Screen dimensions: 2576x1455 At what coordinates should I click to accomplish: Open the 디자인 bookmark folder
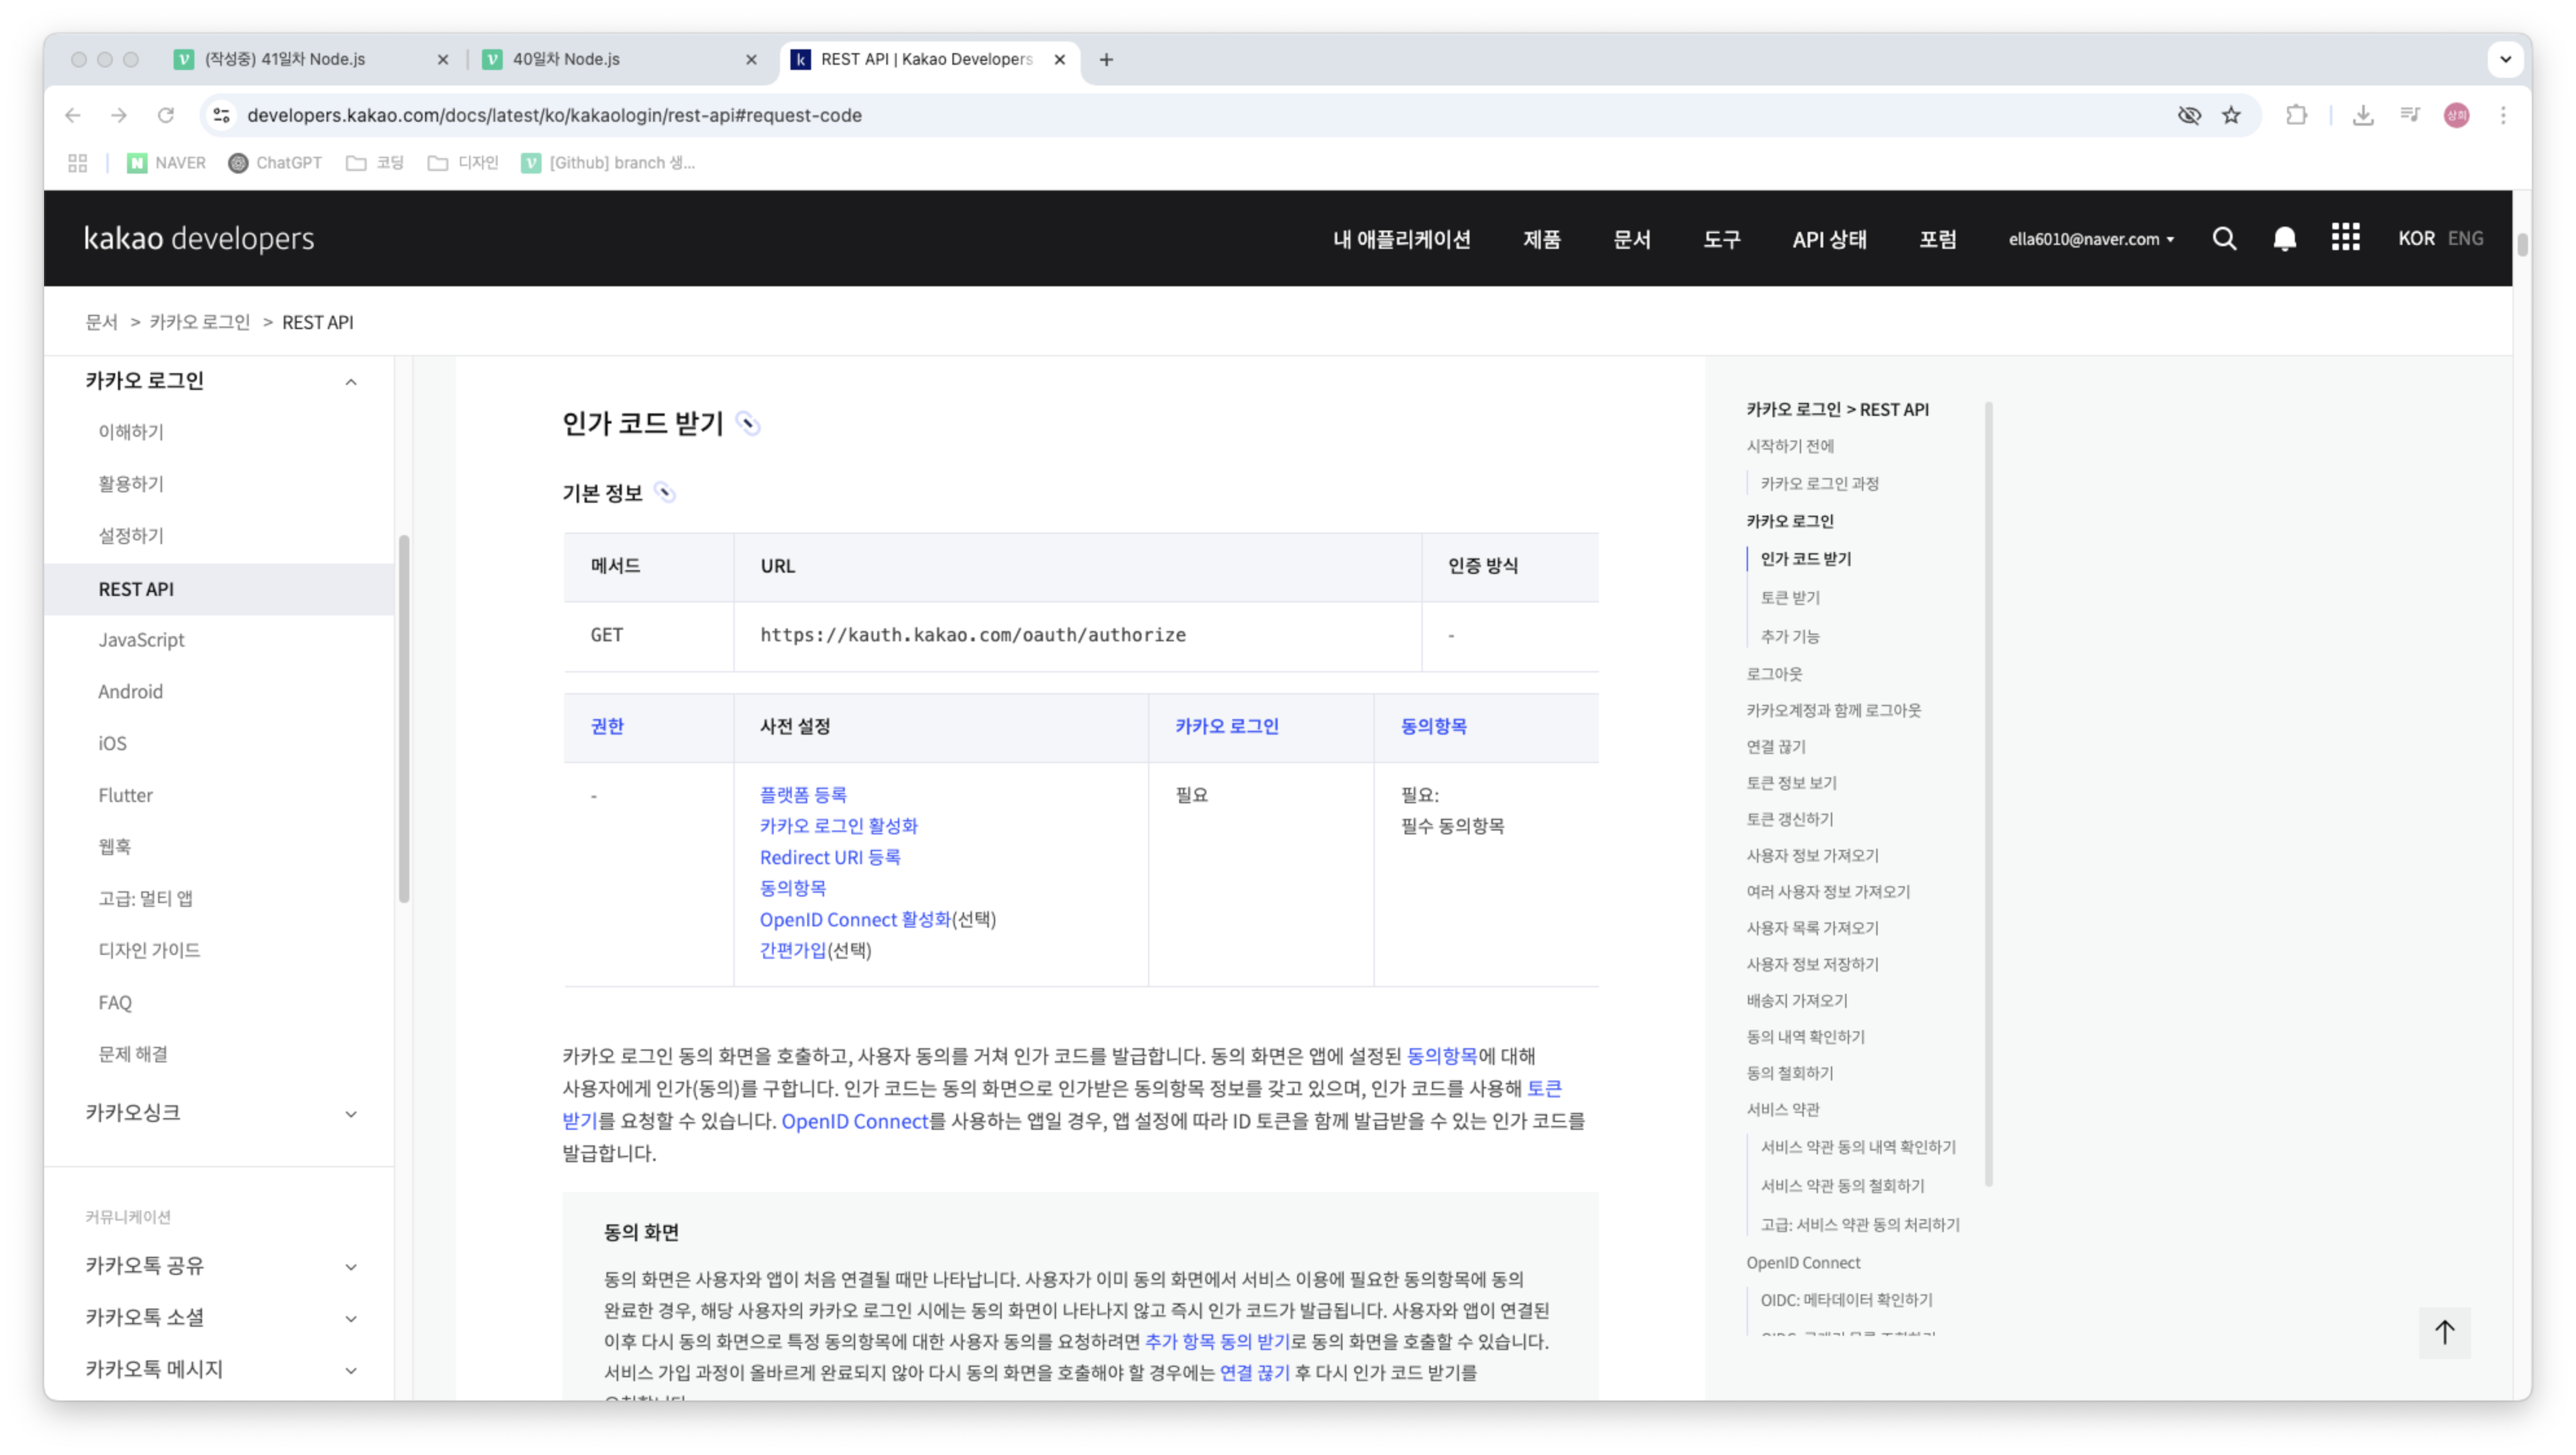[463, 163]
